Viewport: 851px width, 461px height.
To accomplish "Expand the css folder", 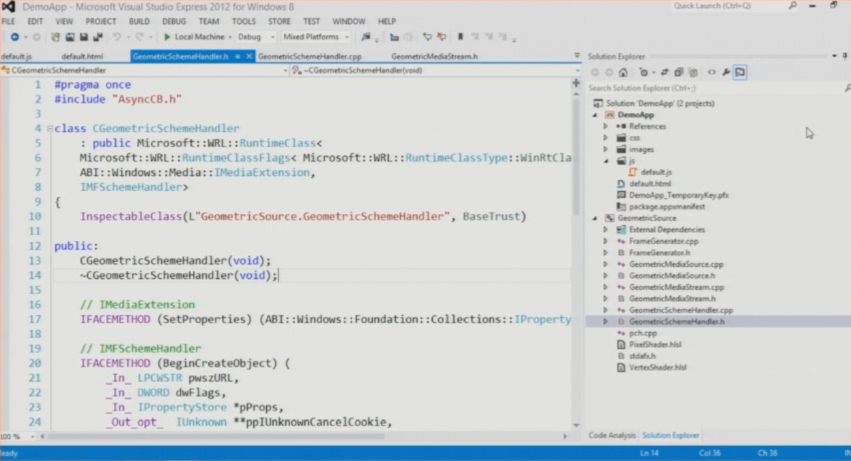I will [606, 138].
